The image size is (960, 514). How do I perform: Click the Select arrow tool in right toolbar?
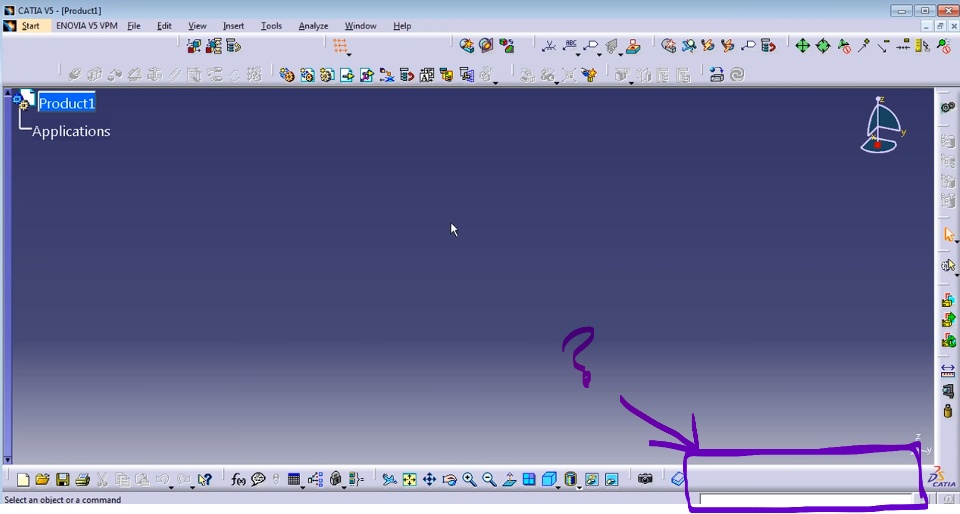[948, 234]
